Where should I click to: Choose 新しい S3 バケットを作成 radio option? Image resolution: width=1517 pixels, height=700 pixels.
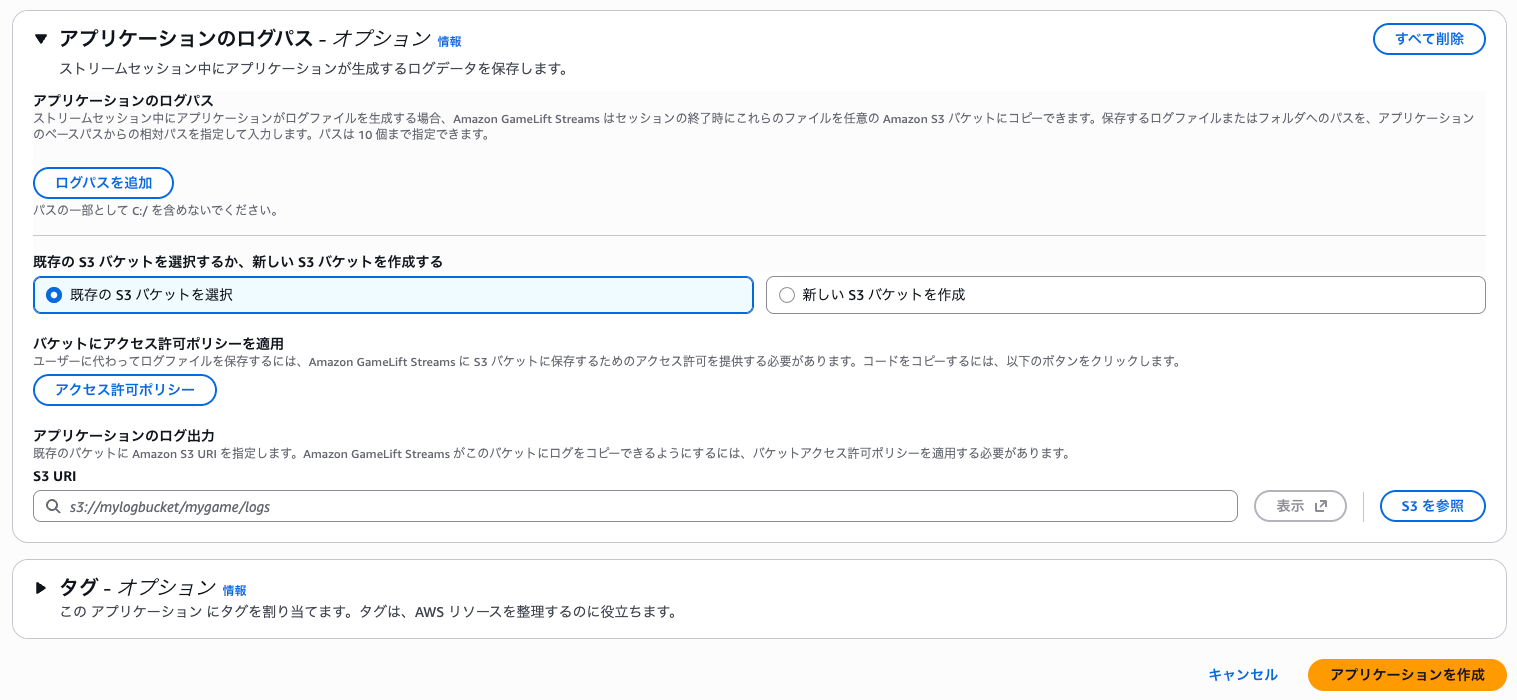point(787,295)
